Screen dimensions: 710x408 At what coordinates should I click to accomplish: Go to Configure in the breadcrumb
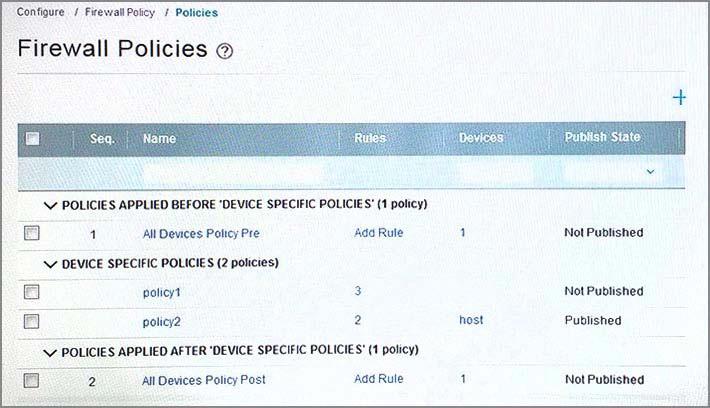[x=40, y=12]
